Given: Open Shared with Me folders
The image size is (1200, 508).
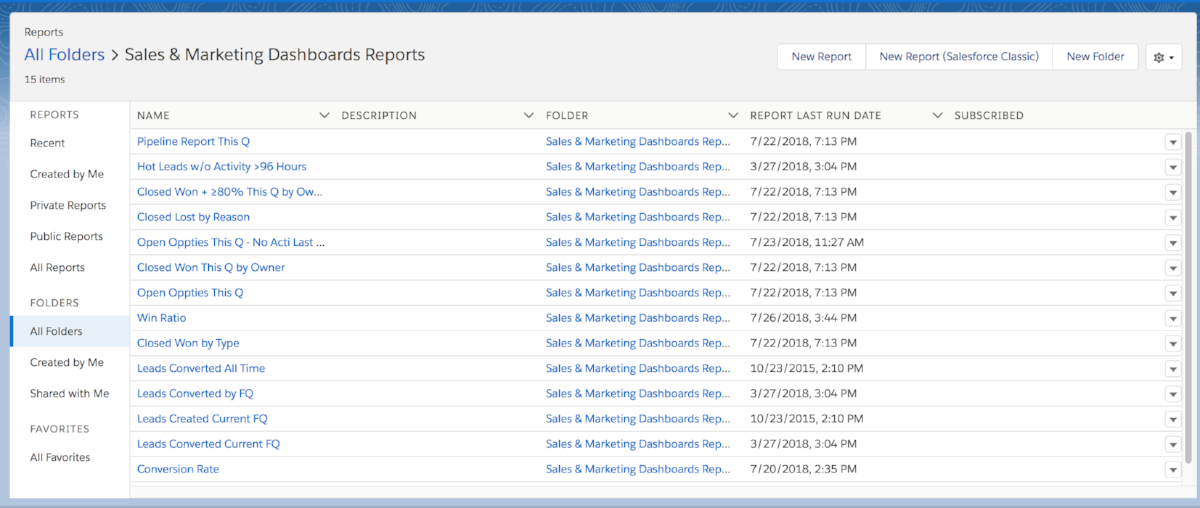Looking at the screenshot, I should pos(70,393).
